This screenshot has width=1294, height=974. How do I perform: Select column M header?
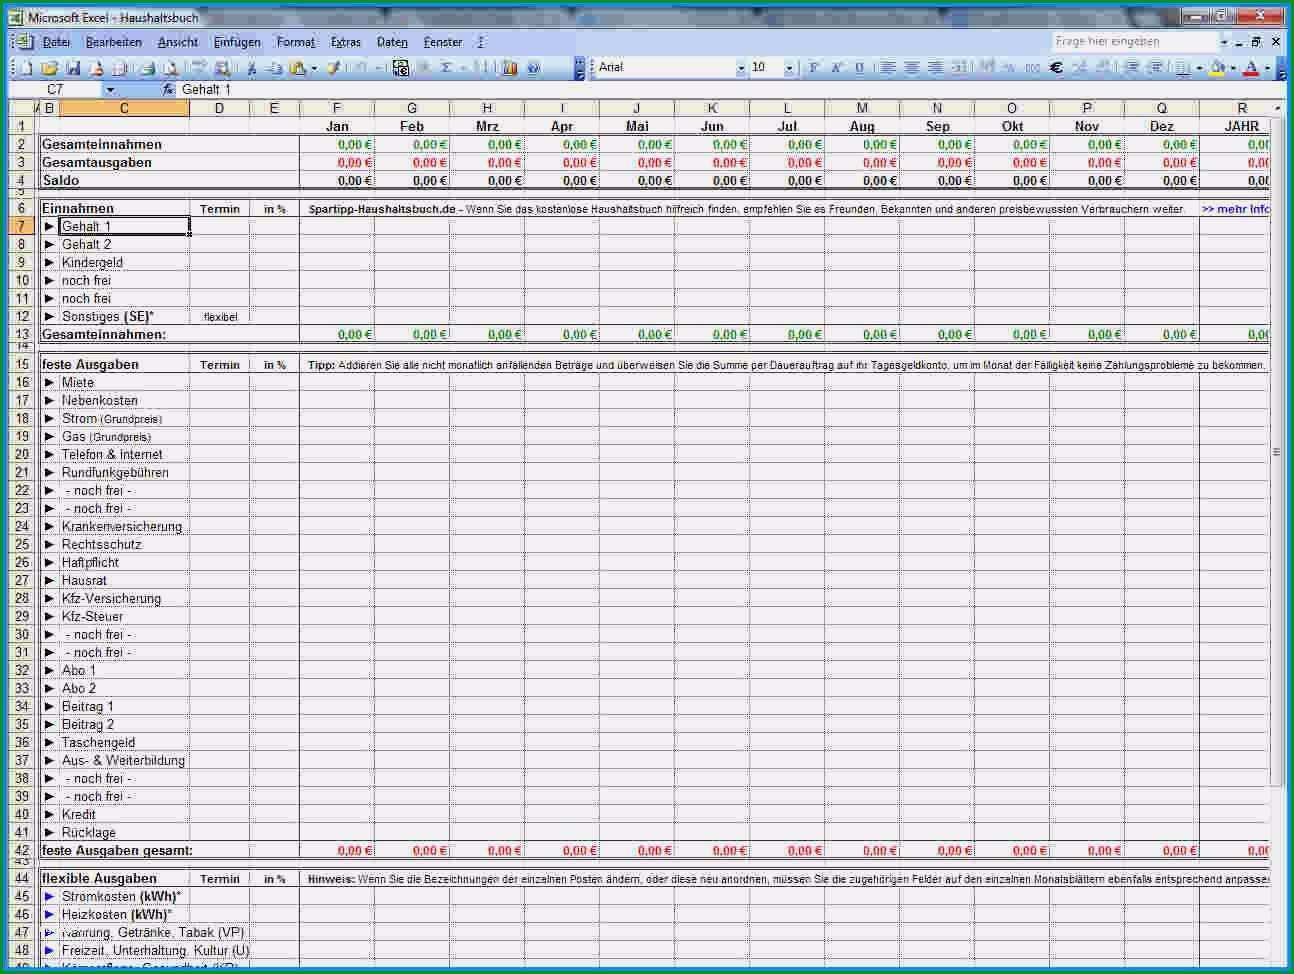point(862,108)
